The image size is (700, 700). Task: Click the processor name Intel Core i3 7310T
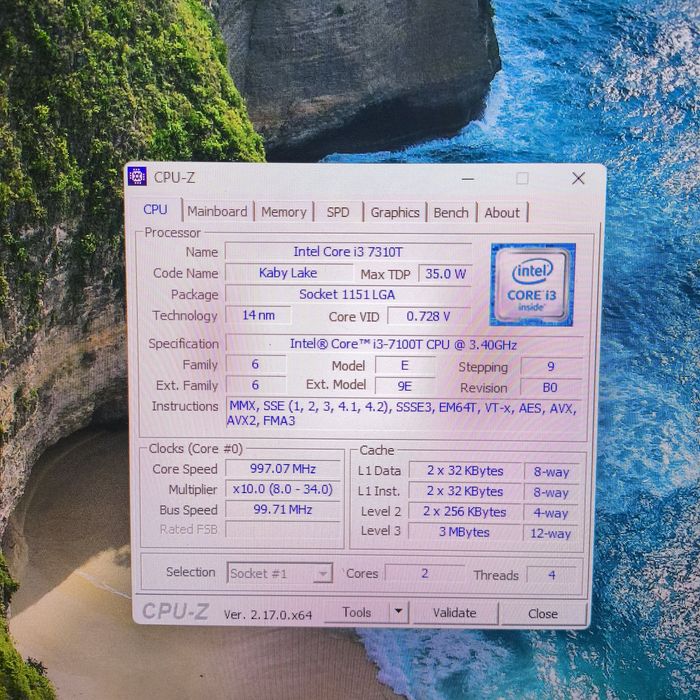(348, 251)
